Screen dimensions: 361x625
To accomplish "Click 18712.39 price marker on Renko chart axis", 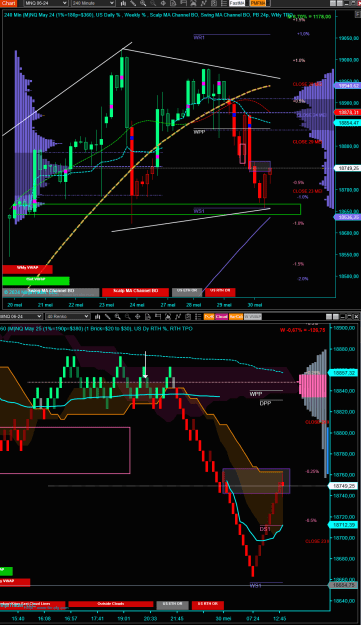I will pos(343,525).
